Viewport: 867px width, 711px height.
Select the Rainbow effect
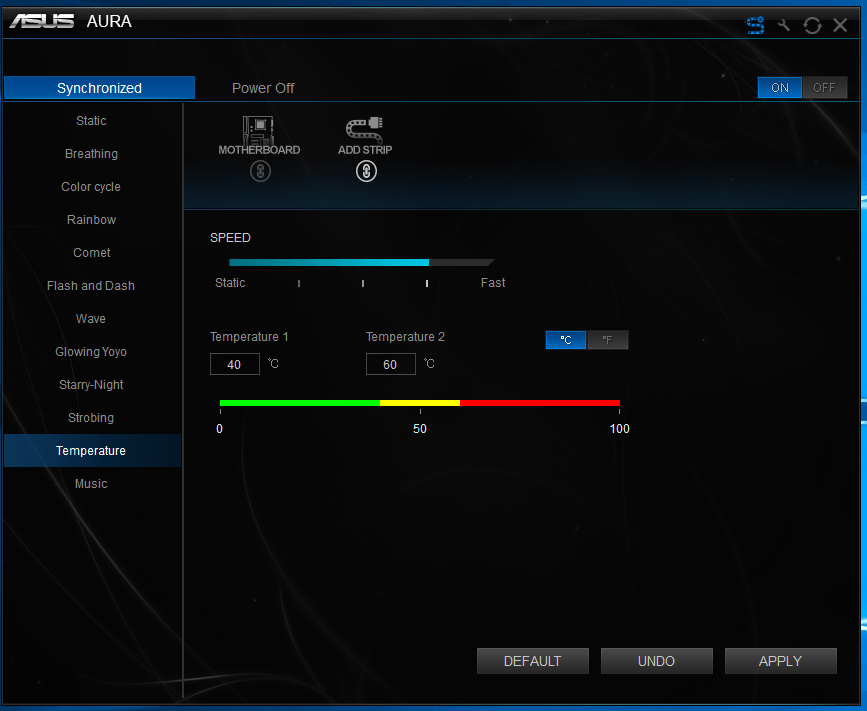(x=91, y=219)
